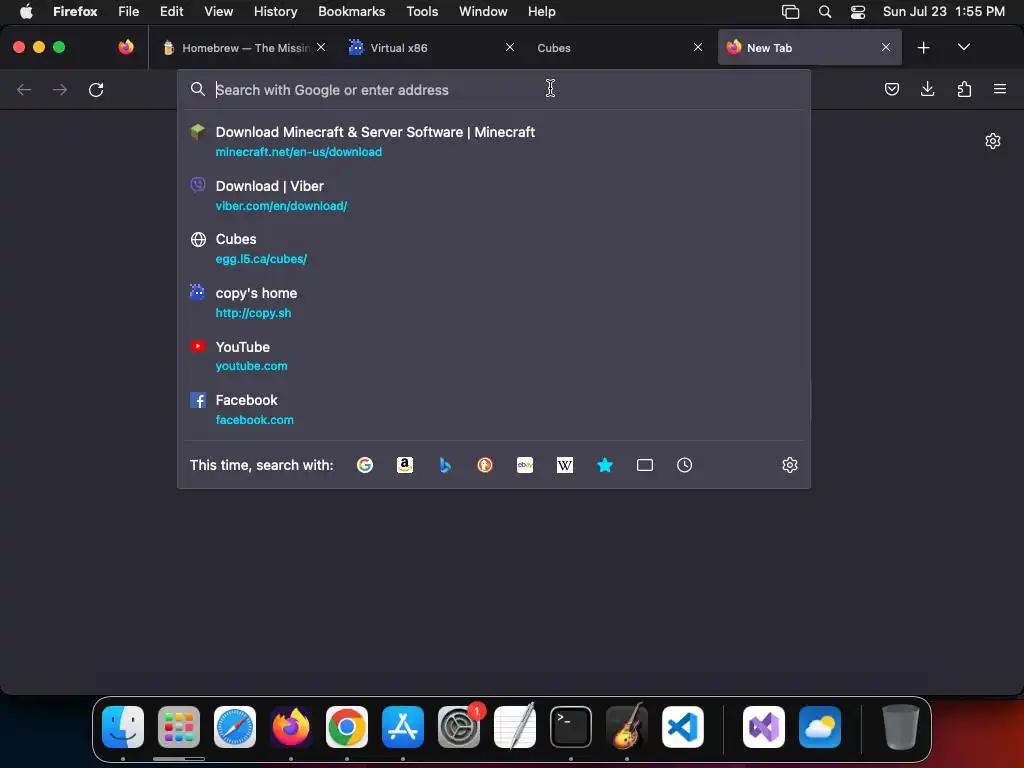Search this time with Google icon
The width and height of the screenshot is (1024, 768).
(364, 465)
